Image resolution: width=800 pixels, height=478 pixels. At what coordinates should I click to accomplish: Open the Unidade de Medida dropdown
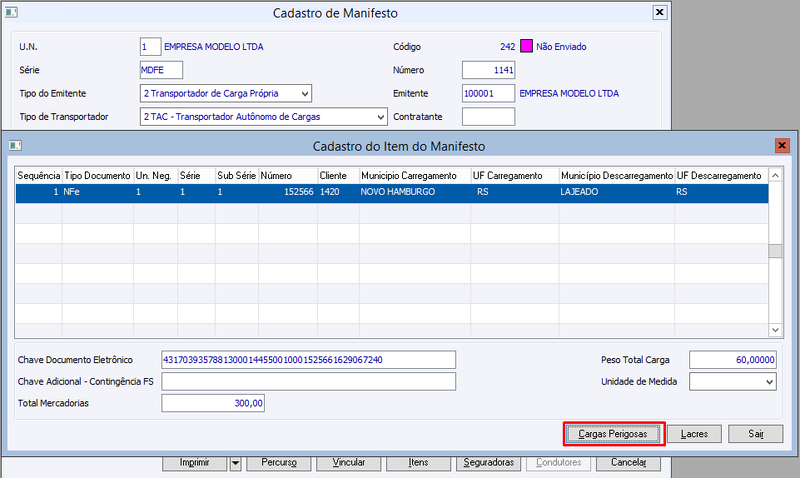click(769, 382)
